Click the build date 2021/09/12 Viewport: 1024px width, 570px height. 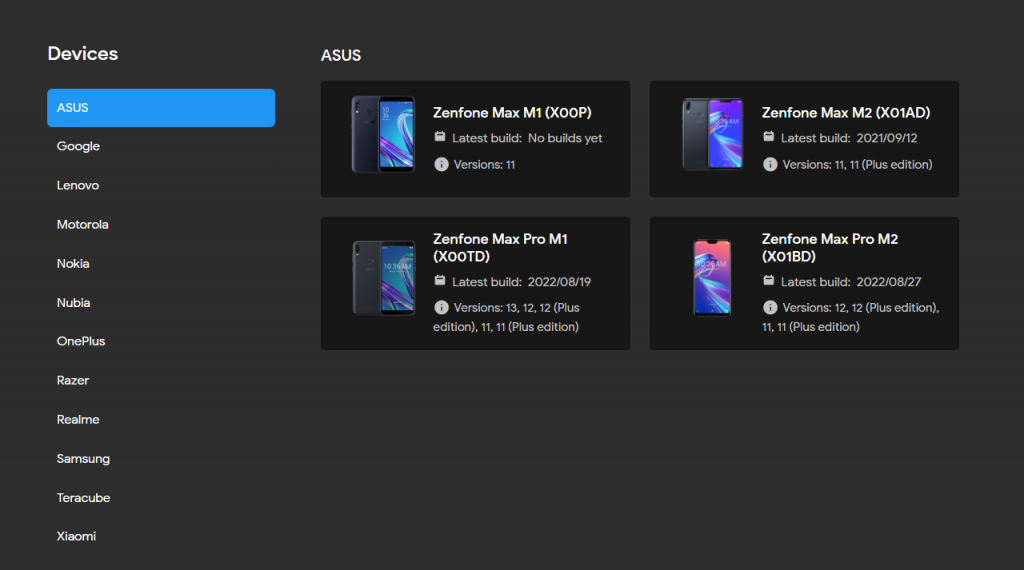pos(887,138)
